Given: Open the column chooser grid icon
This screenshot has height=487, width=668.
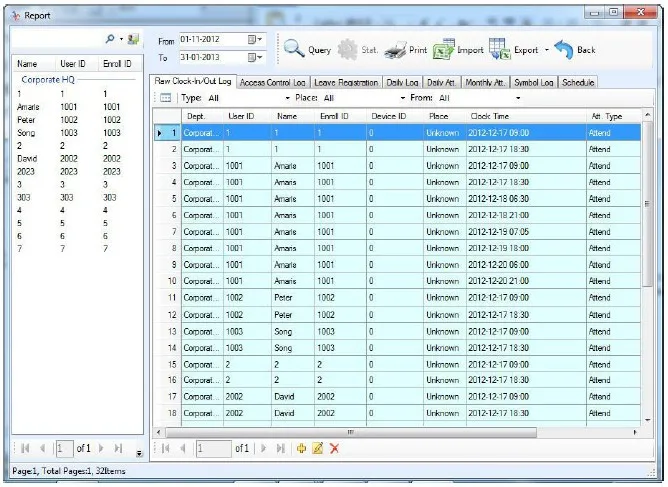Looking at the screenshot, I should pos(165,98).
